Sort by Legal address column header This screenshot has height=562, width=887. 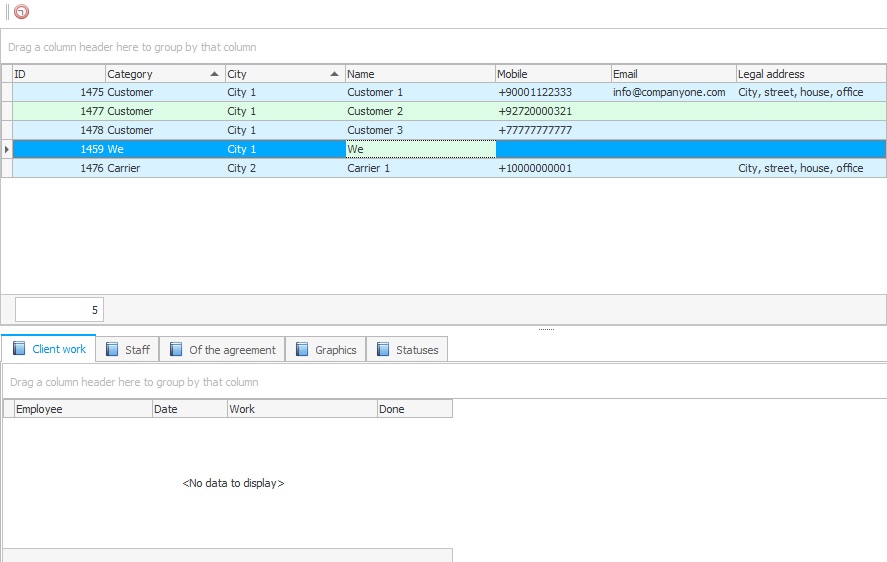coord(810,74)
